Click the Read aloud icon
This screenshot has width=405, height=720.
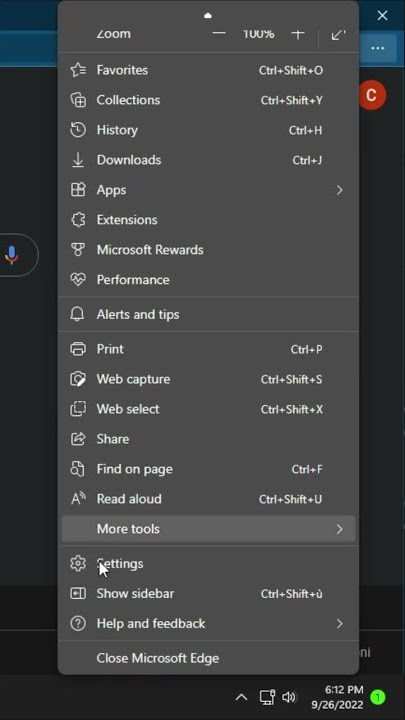pyautogui.click(x=78, y=499)
